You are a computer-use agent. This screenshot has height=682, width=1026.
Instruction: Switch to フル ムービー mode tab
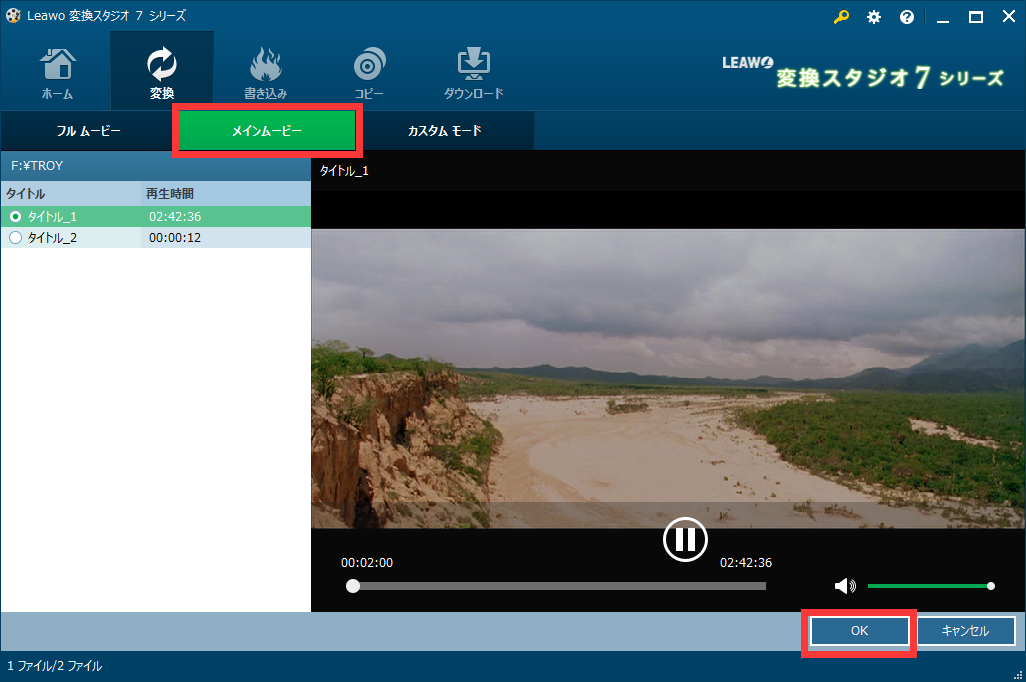coord(88,131)
